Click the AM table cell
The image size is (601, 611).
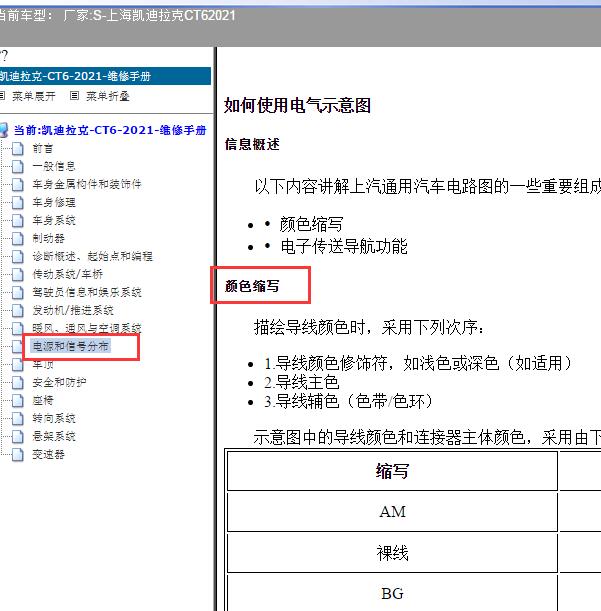click(x=392, y=512)
